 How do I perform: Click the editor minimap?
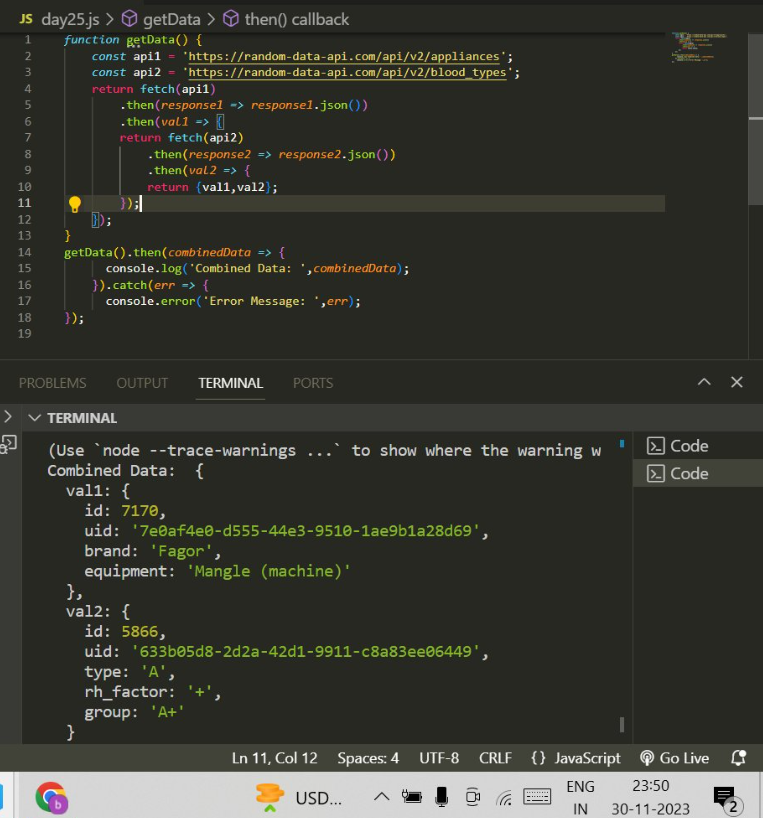(699, 47)
